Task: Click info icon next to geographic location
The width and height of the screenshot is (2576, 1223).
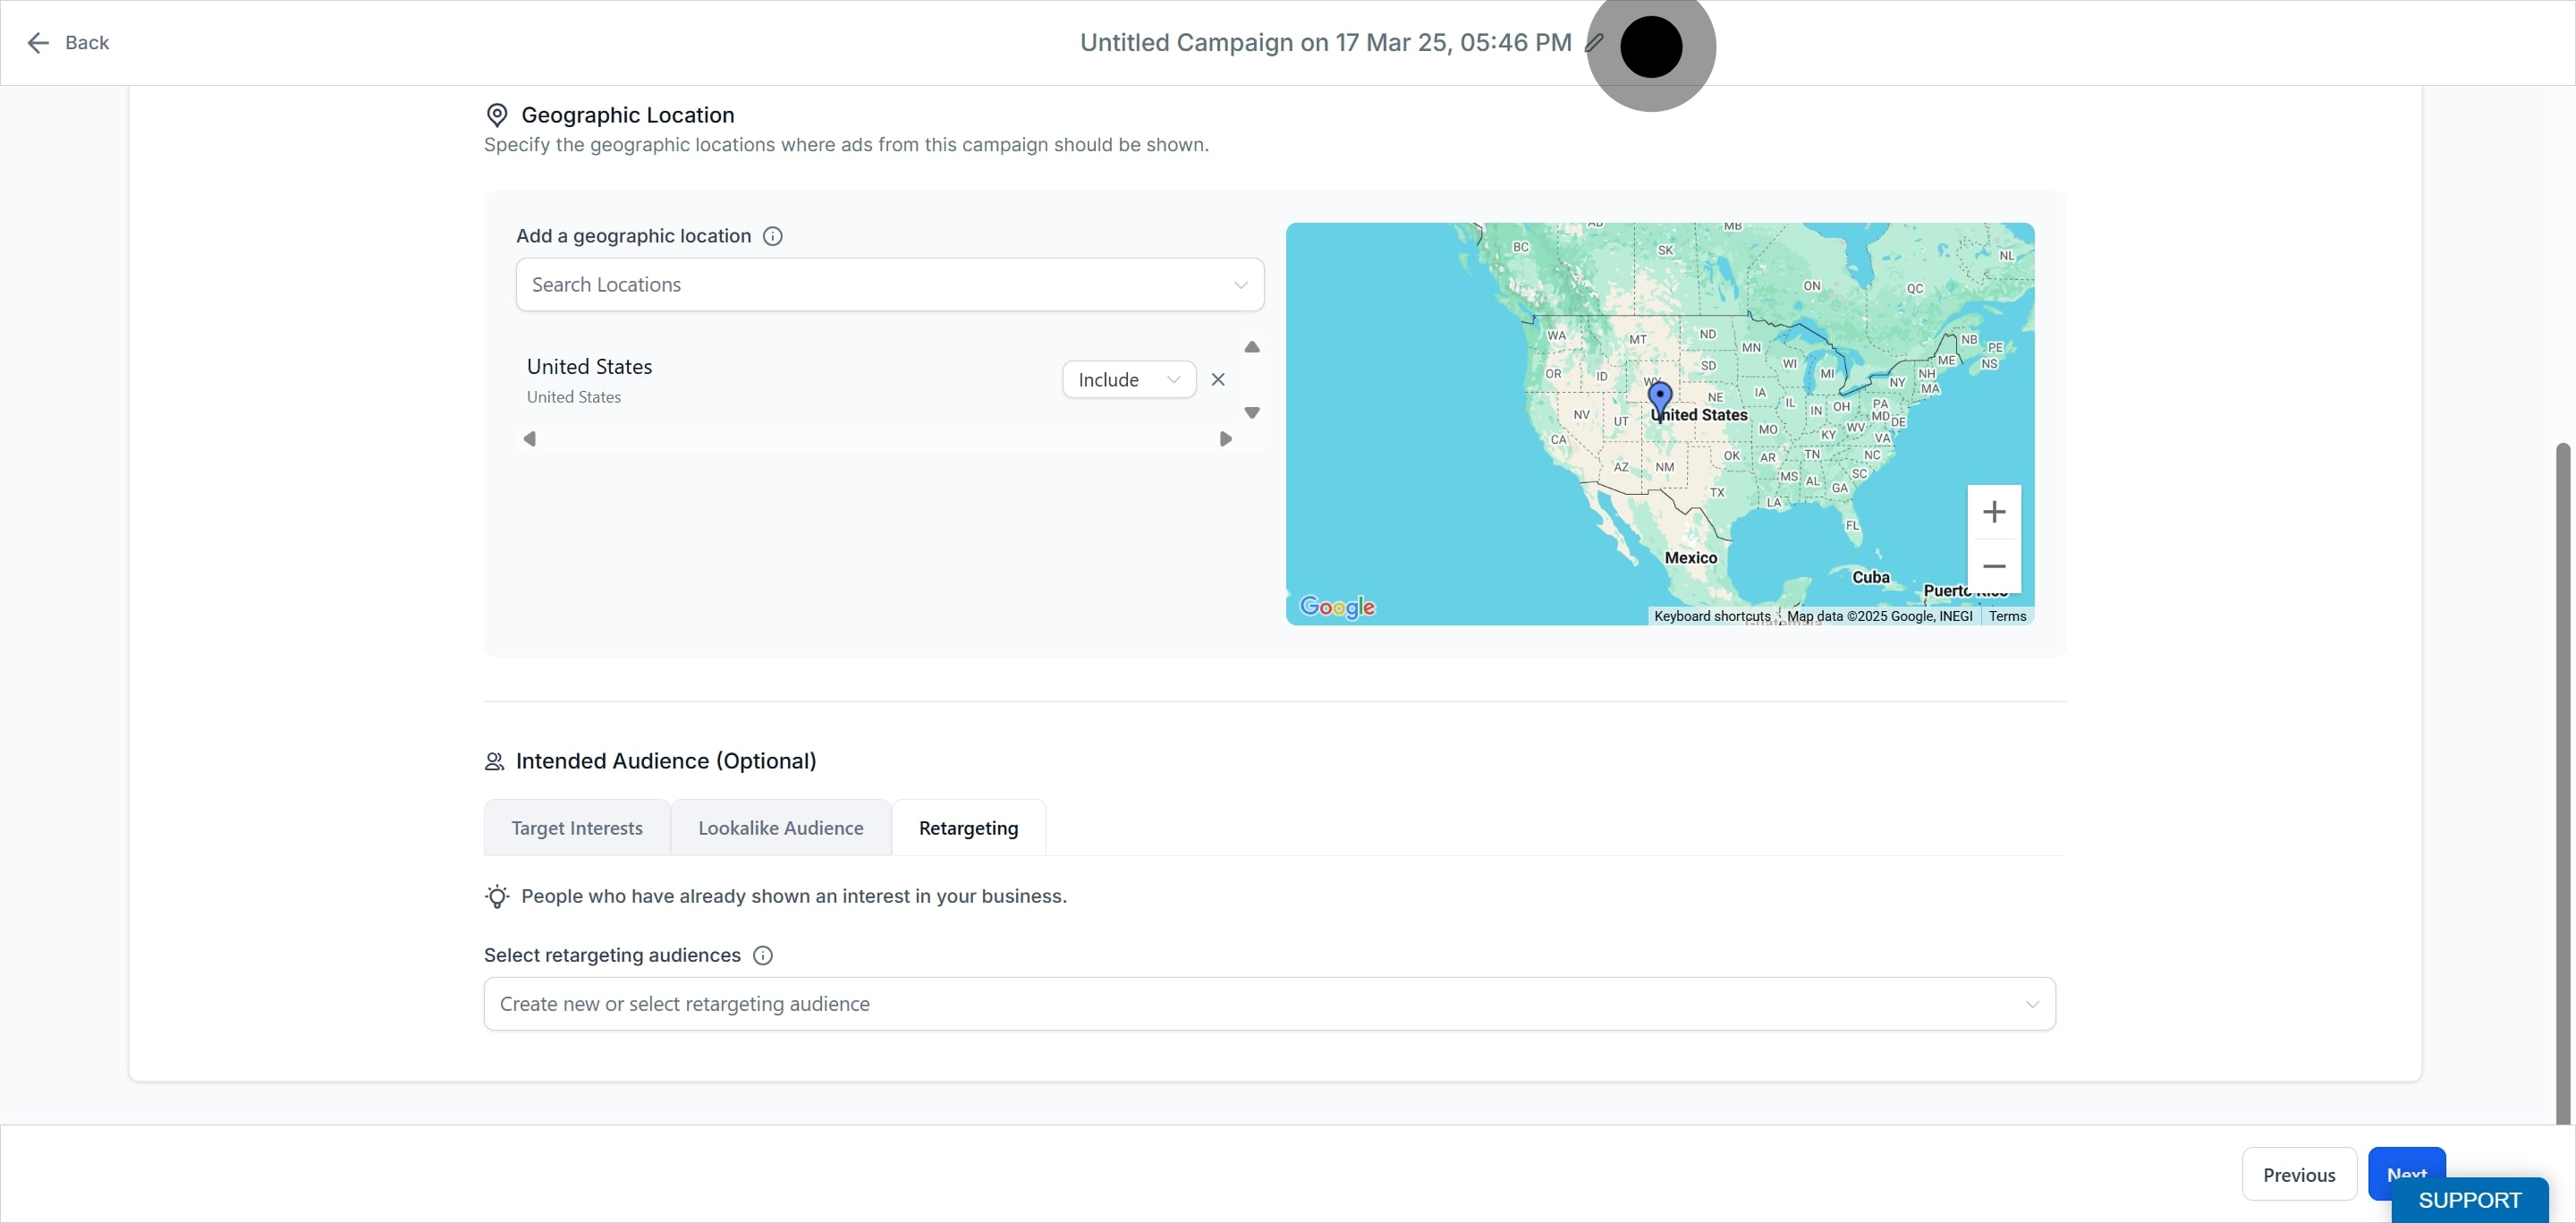Action: click(x=772, y=236)
